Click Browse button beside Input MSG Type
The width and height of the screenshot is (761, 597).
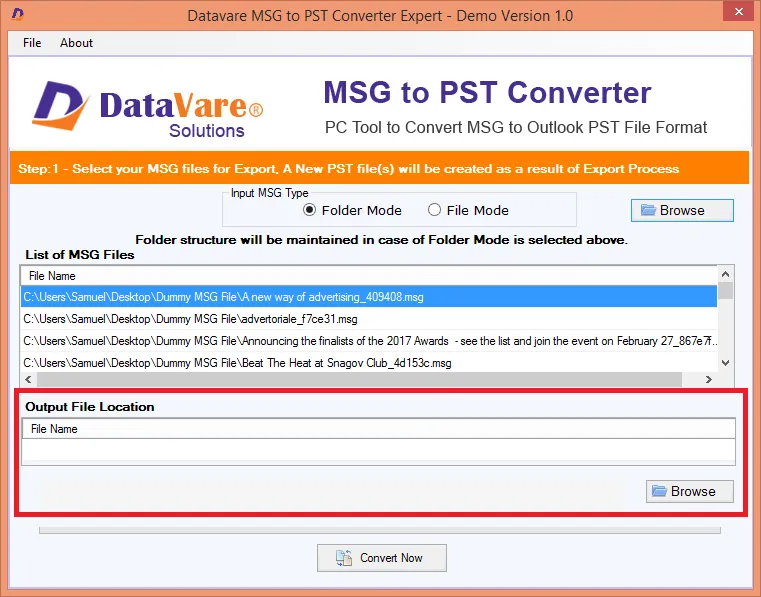point(682,210)
